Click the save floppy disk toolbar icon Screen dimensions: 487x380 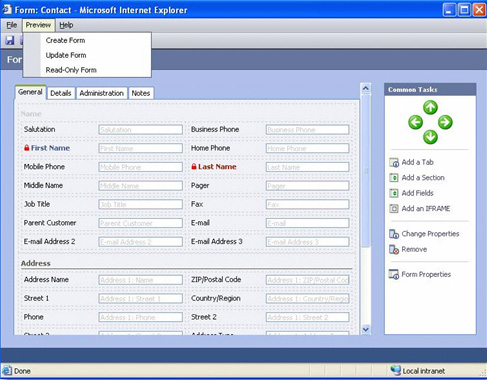pos(10,40)
